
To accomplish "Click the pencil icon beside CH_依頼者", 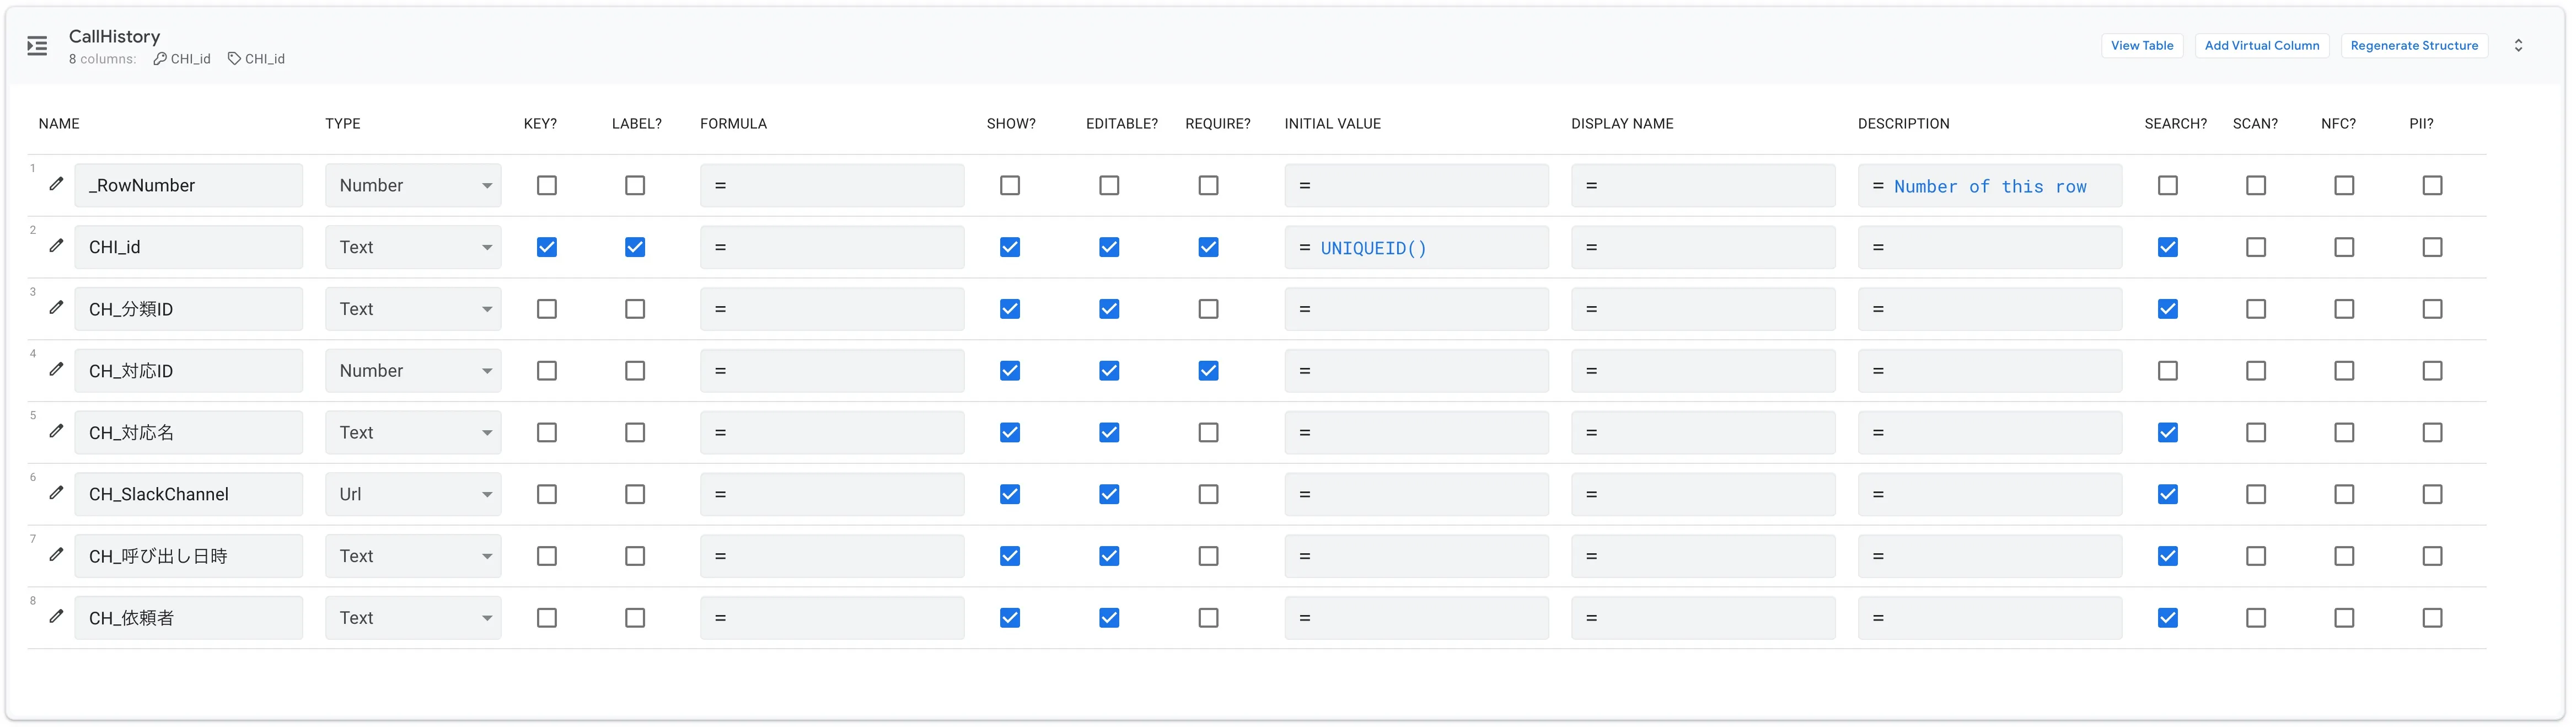I will click(x=57, y=617).
